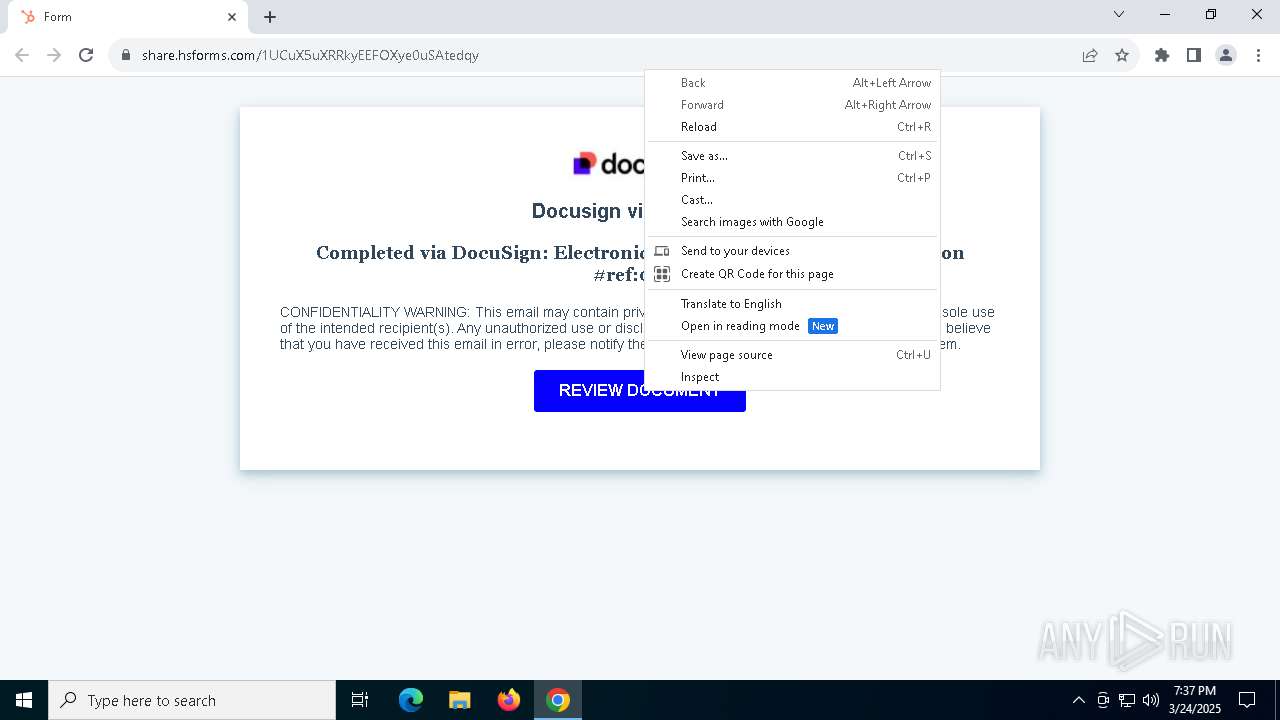The image size is (1280, 720).
Task: Launch Microsoft Edge from the taskbar
Action: [x=411, y=700]
